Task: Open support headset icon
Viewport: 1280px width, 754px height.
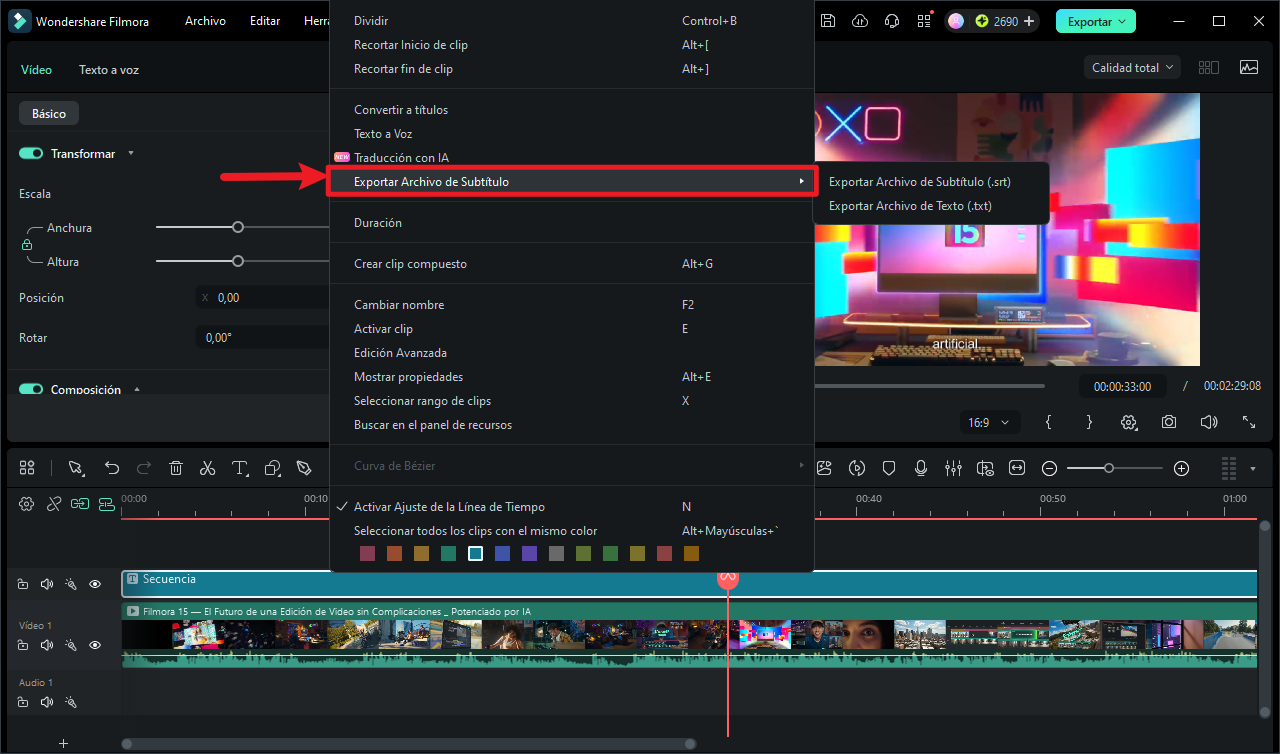Action: [893, 21]
